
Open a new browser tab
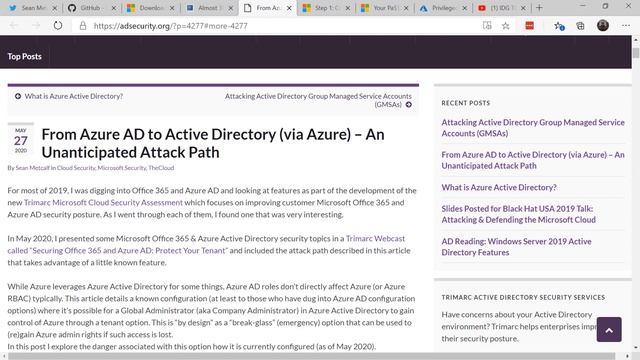[539, 8]
